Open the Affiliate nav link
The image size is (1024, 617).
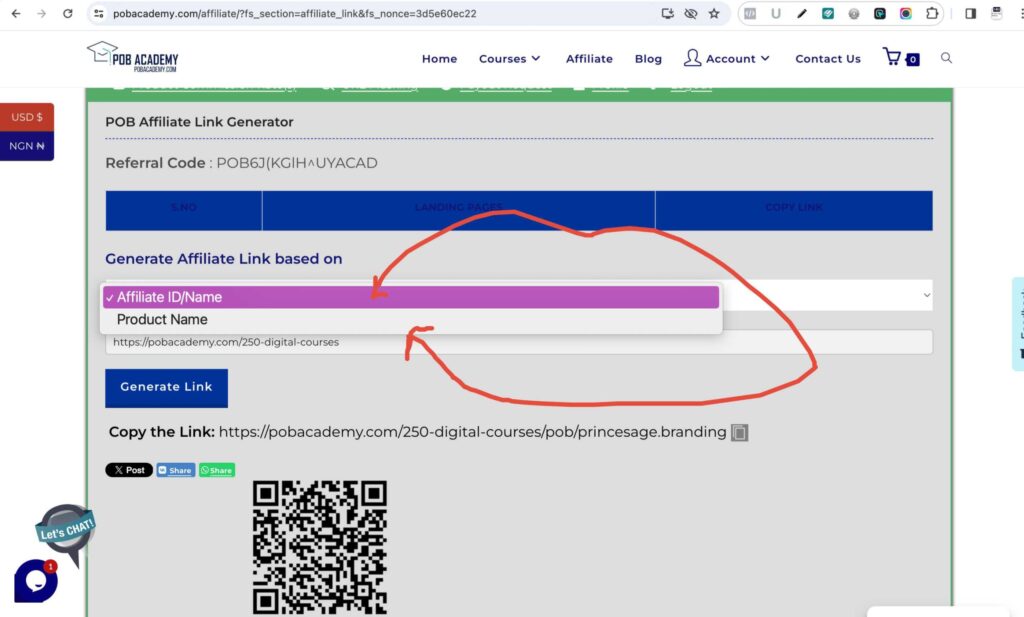[x=589, y=59]
